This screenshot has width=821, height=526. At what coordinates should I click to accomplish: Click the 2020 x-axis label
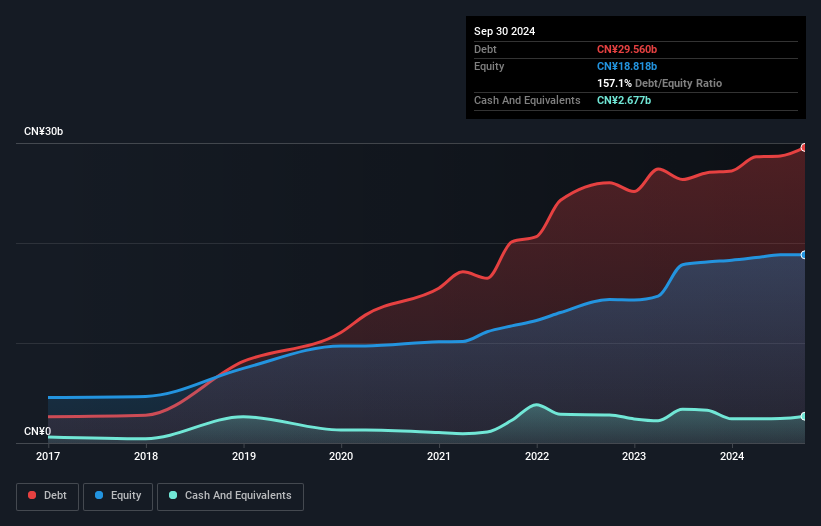click(341, 456)
